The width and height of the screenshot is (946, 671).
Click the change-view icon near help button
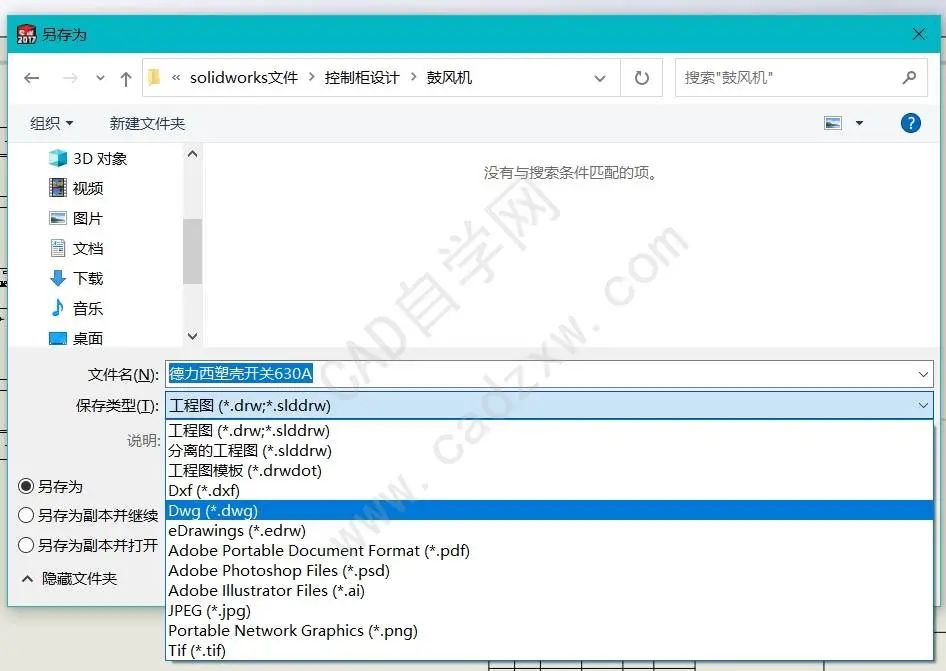pos(834,123)
